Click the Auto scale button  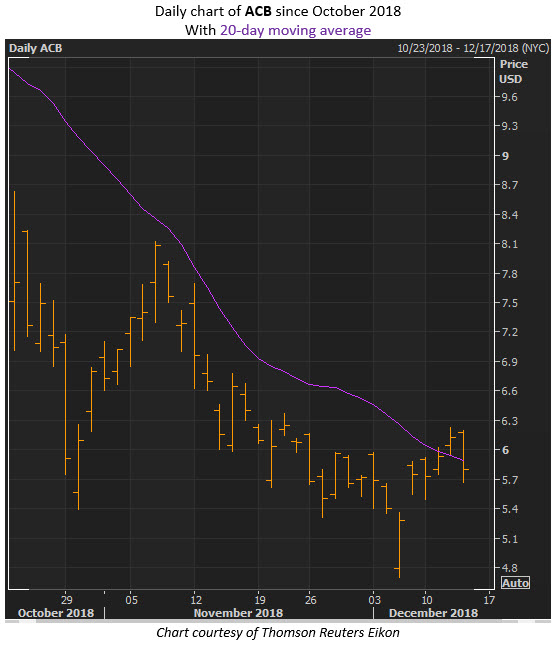point(515,583)
